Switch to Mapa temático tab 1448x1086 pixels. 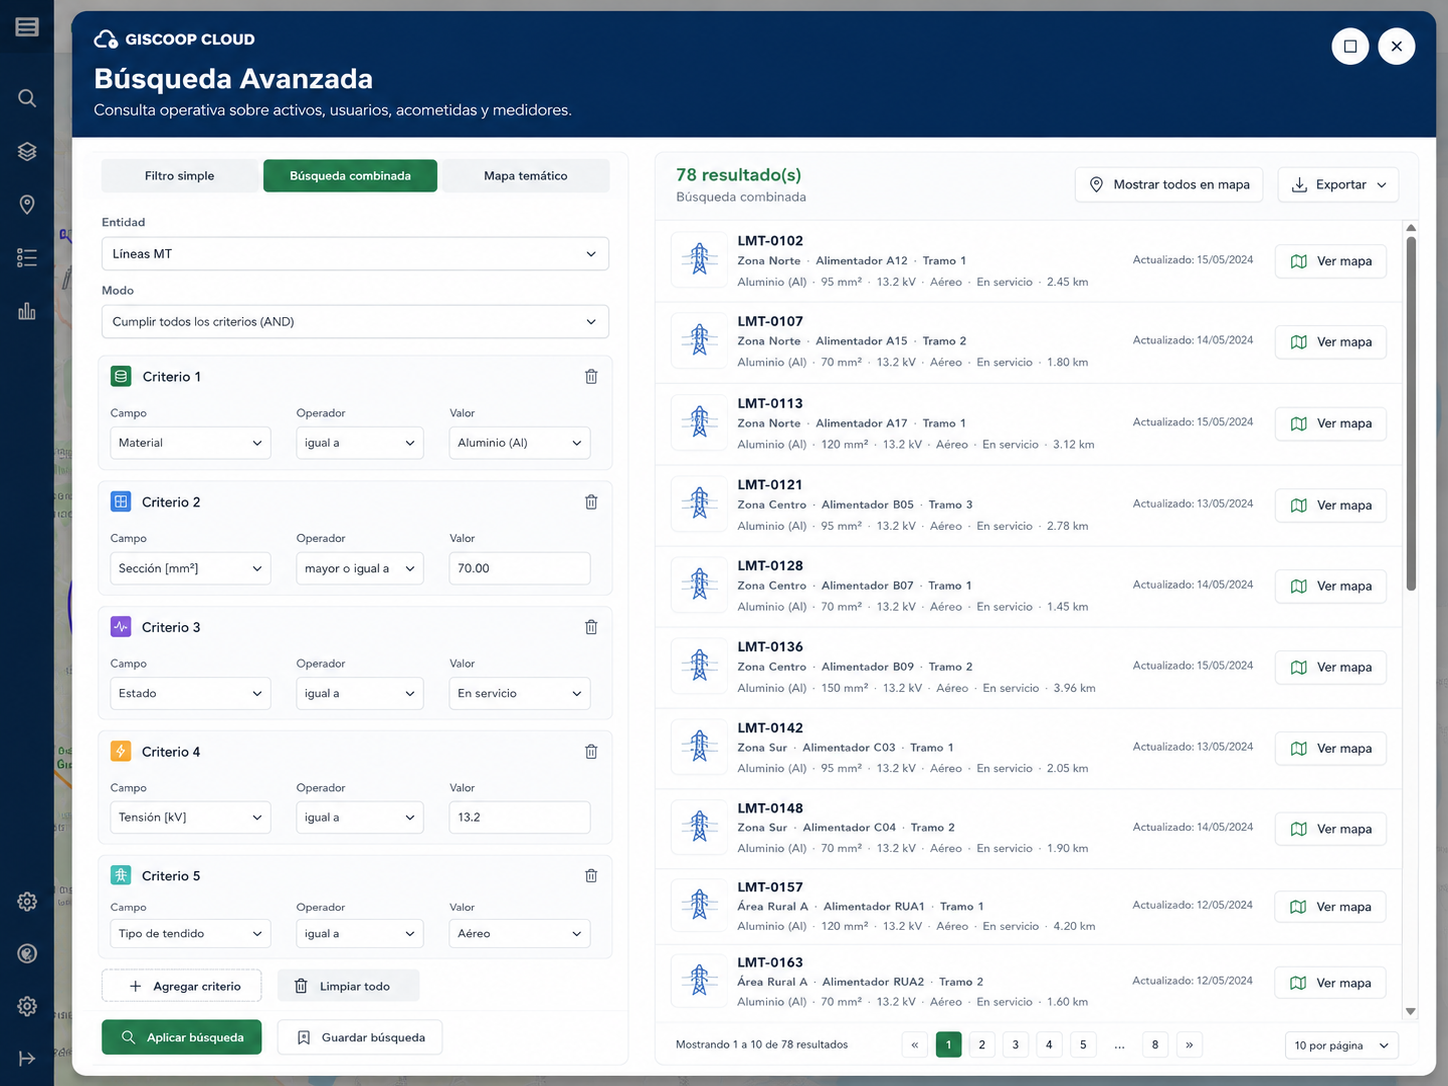point(526,176)
